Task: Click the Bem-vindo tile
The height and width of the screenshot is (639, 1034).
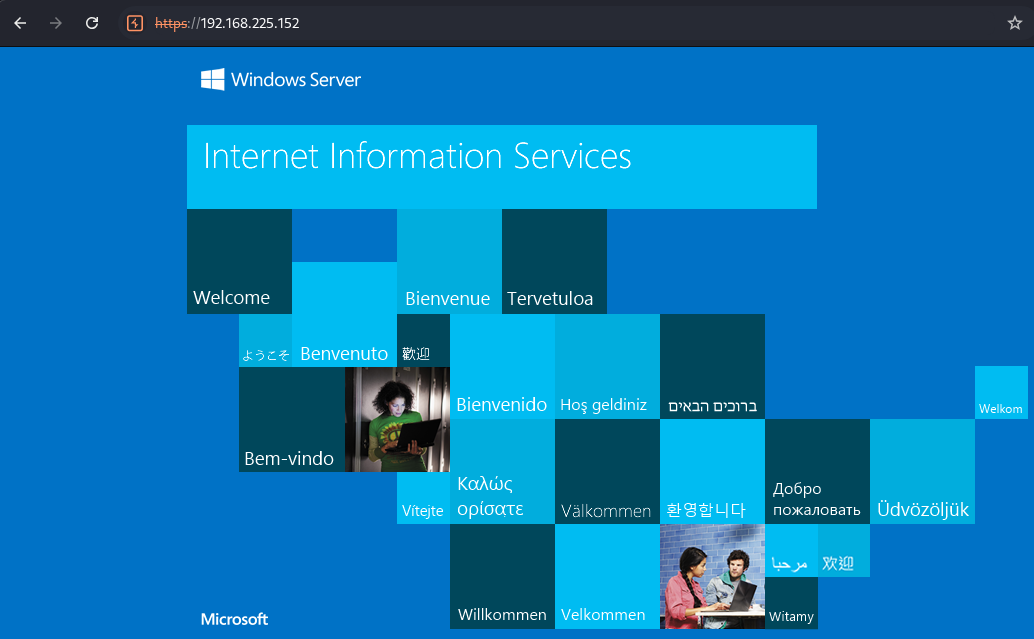Action: [x=291, y=419]
